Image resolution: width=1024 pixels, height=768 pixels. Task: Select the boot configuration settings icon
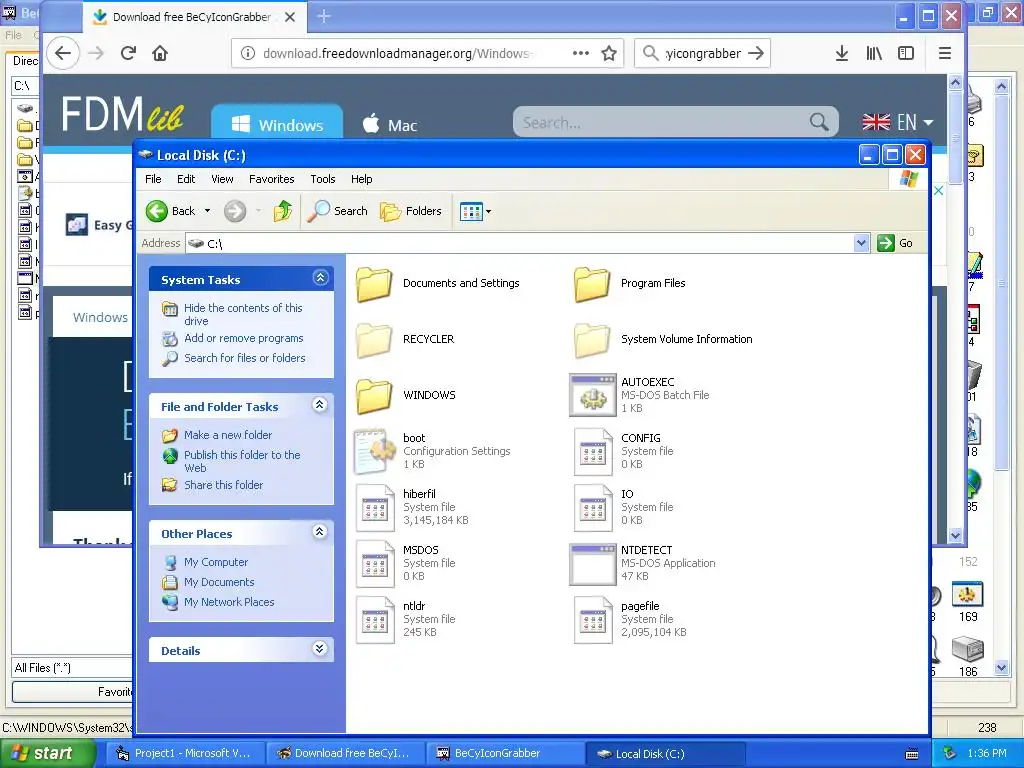tap(375, 451)
